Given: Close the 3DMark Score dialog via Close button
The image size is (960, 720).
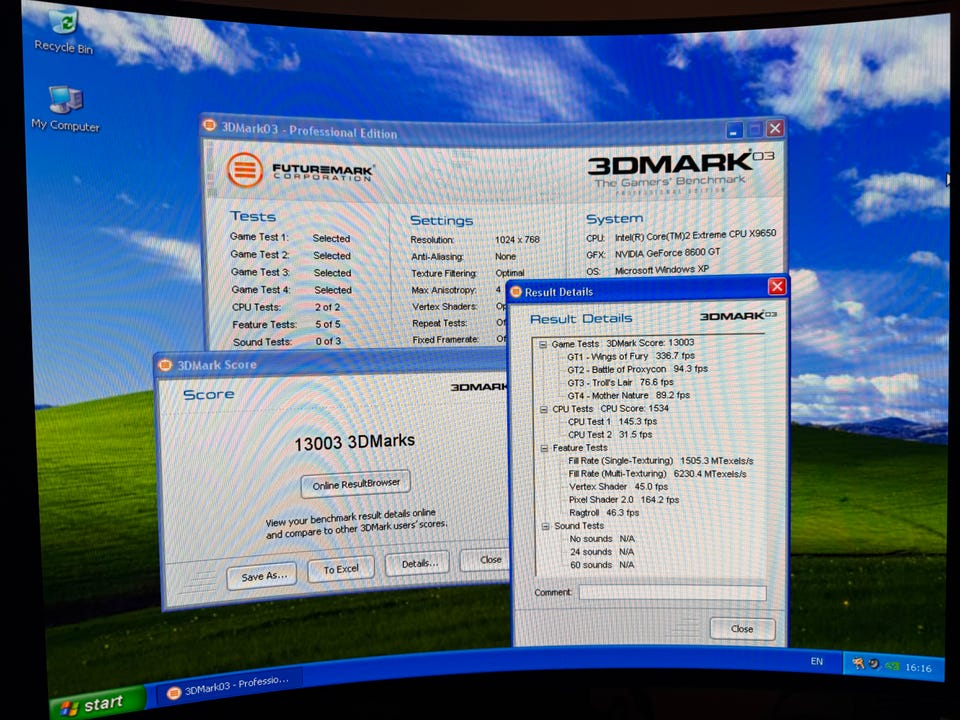Looking at the screenshot, I should pos(487,560).
